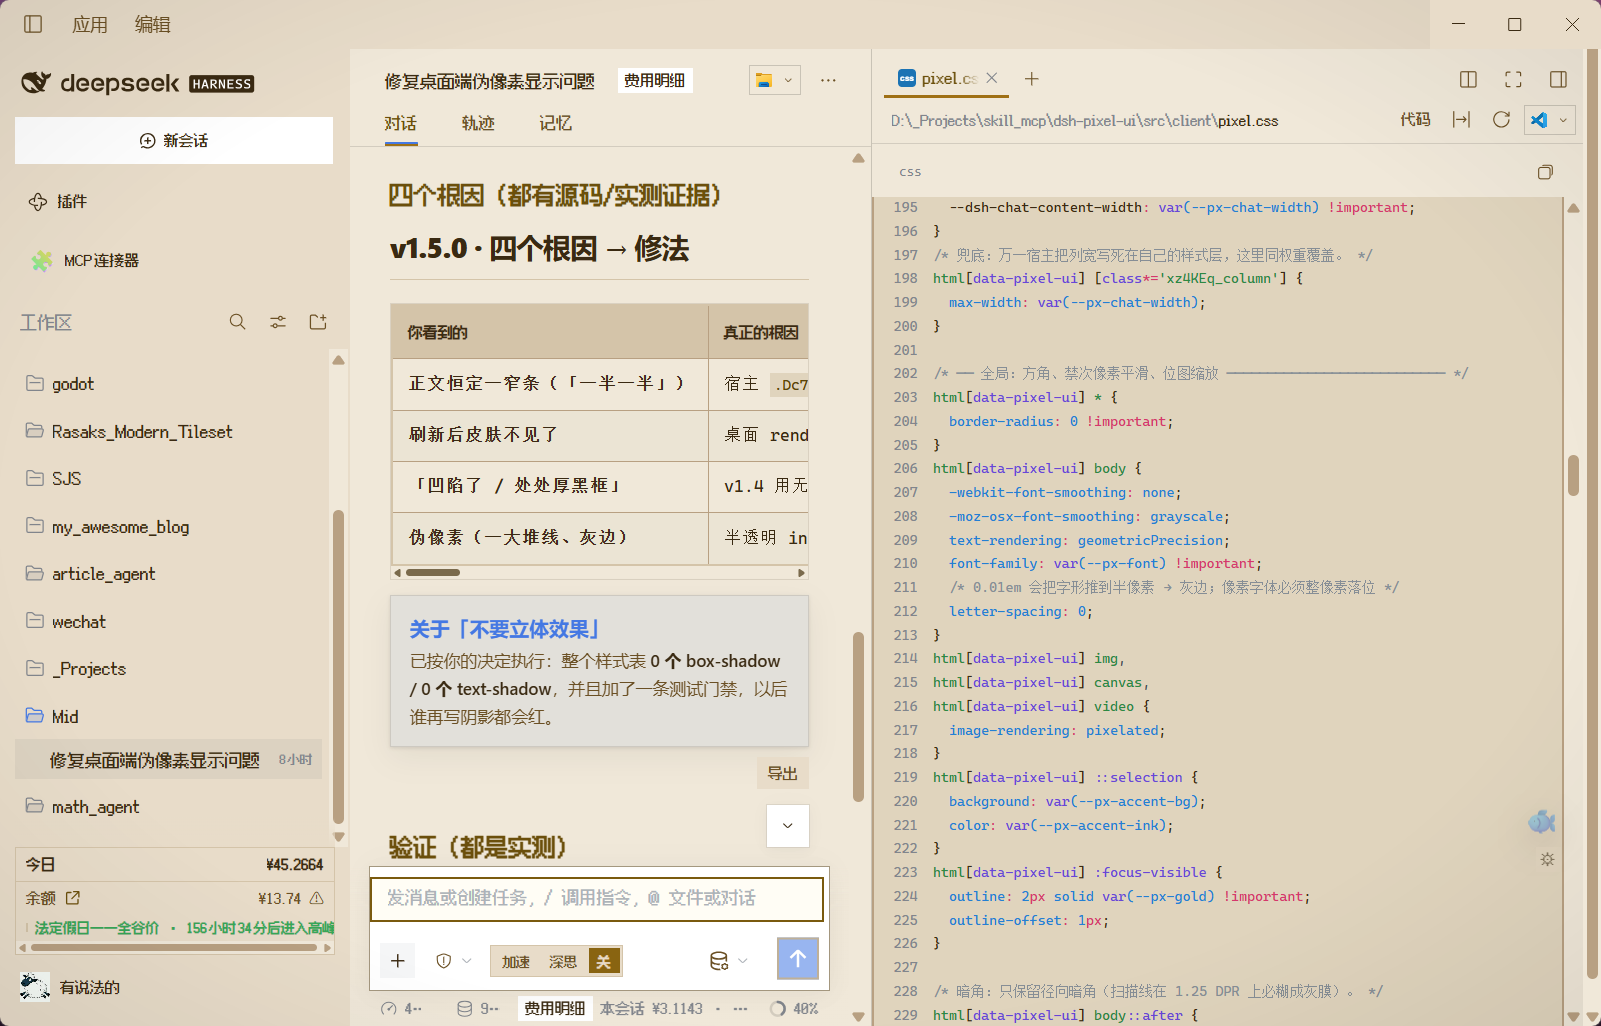This screenshot has width=1601, height=1026.
Task: Open balance external link icon
Action: pyautogui.click(x=73, y=898)
